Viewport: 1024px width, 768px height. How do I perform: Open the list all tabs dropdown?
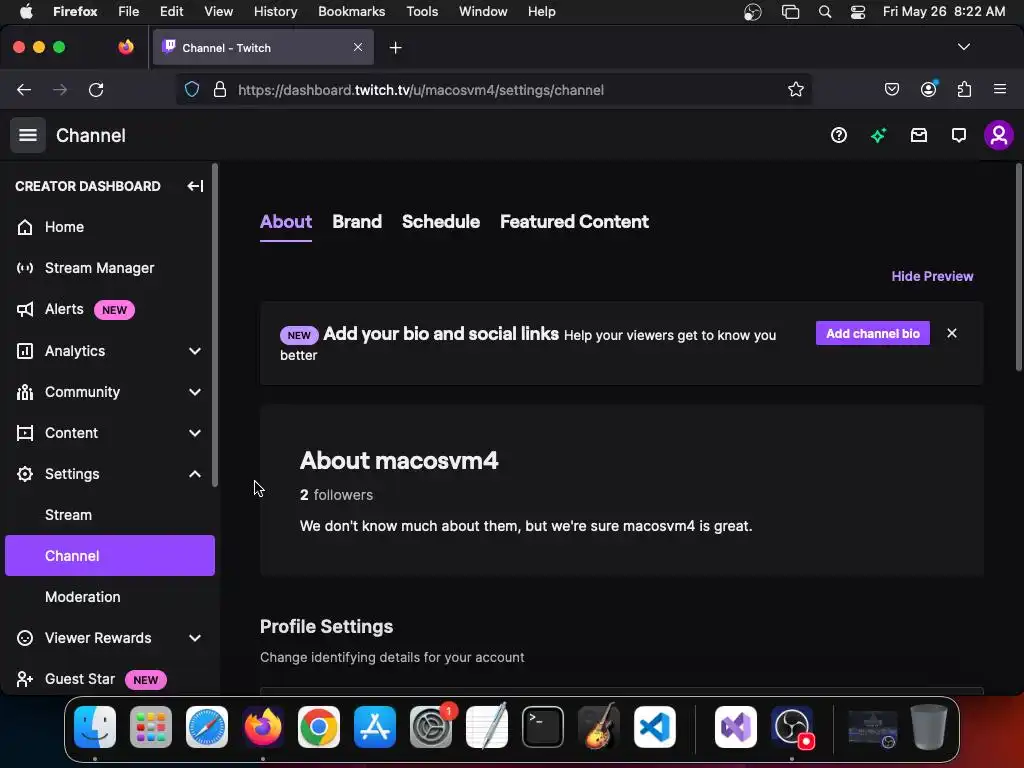963,47
